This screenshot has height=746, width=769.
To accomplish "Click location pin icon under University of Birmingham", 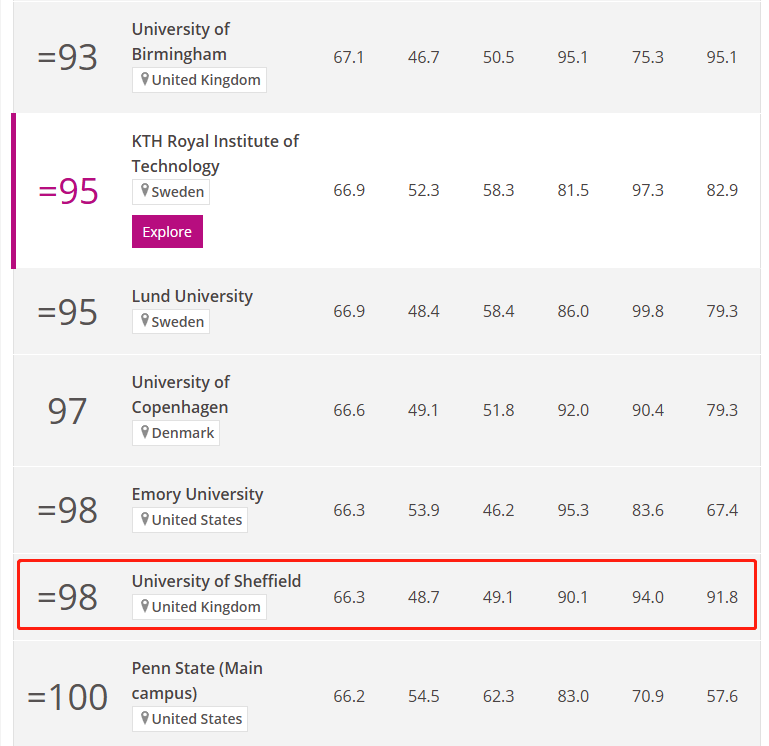I will click(x=145, y=79).
